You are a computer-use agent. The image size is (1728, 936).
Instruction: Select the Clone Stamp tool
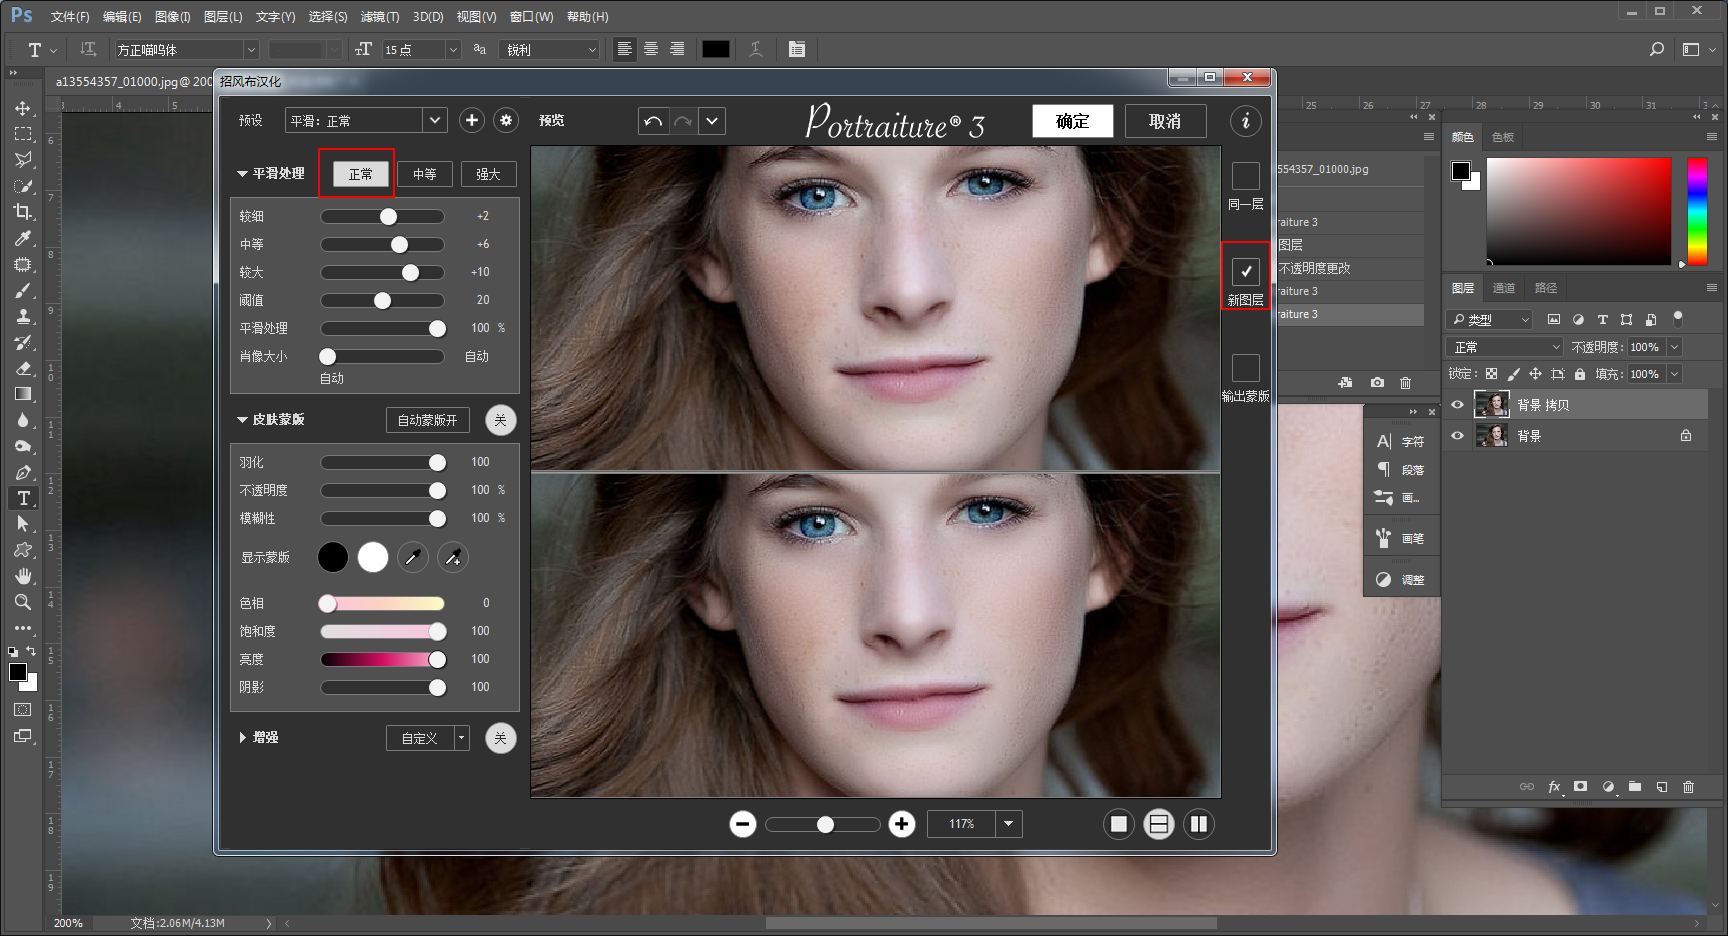[23, 316]
